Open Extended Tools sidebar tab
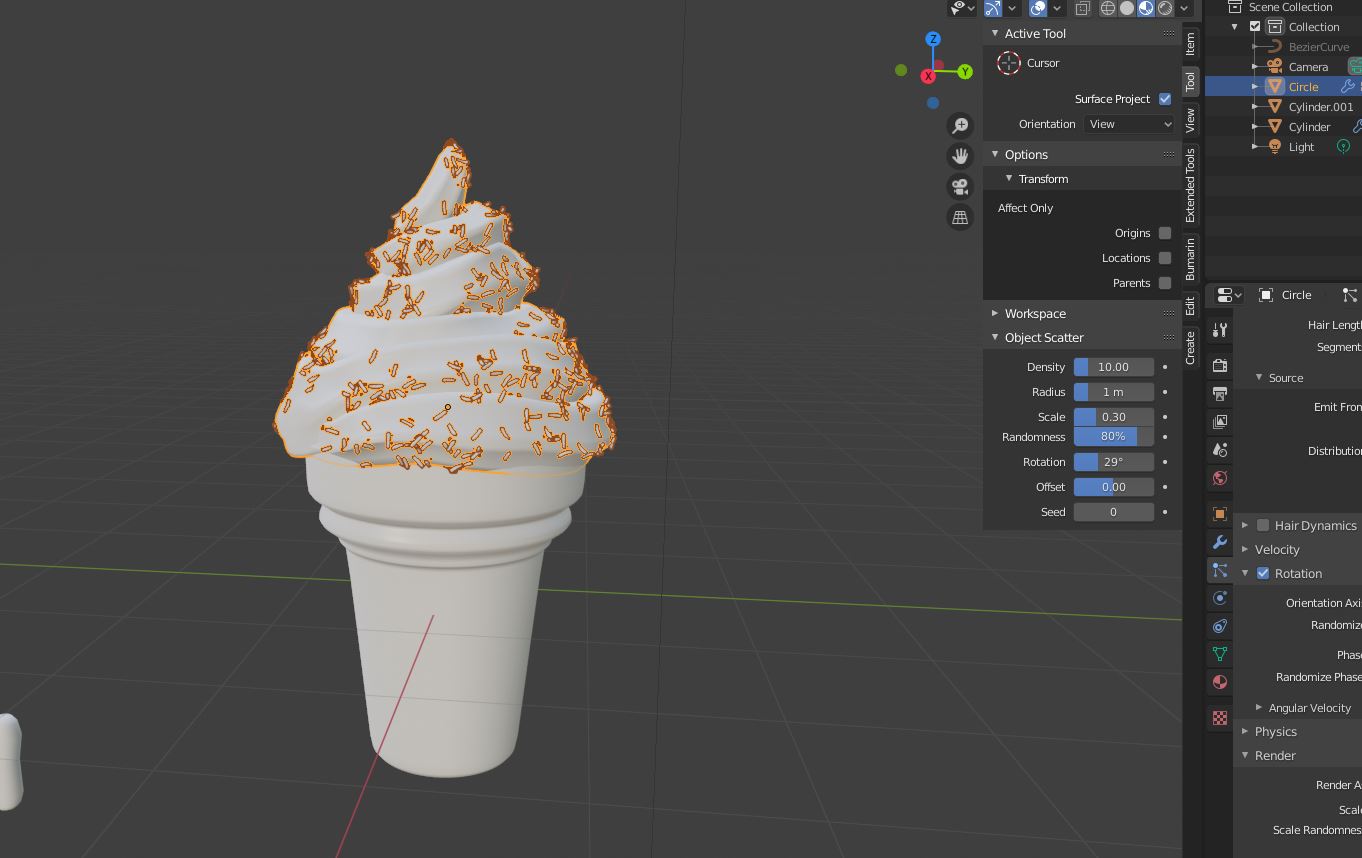This screenshot has width=1362, height=858. [x=1190, y=186]
